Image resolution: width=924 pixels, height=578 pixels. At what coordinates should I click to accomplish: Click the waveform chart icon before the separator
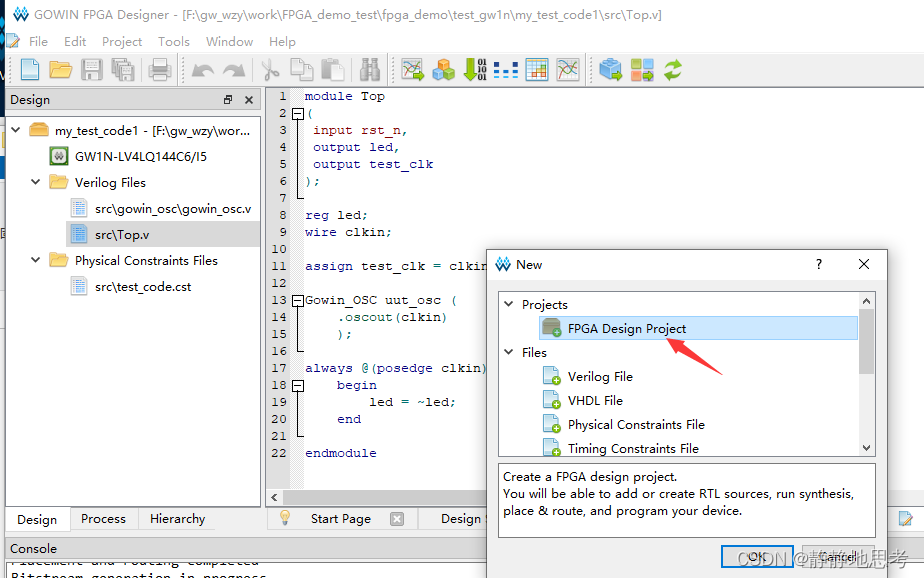click(x=567, y=70)
